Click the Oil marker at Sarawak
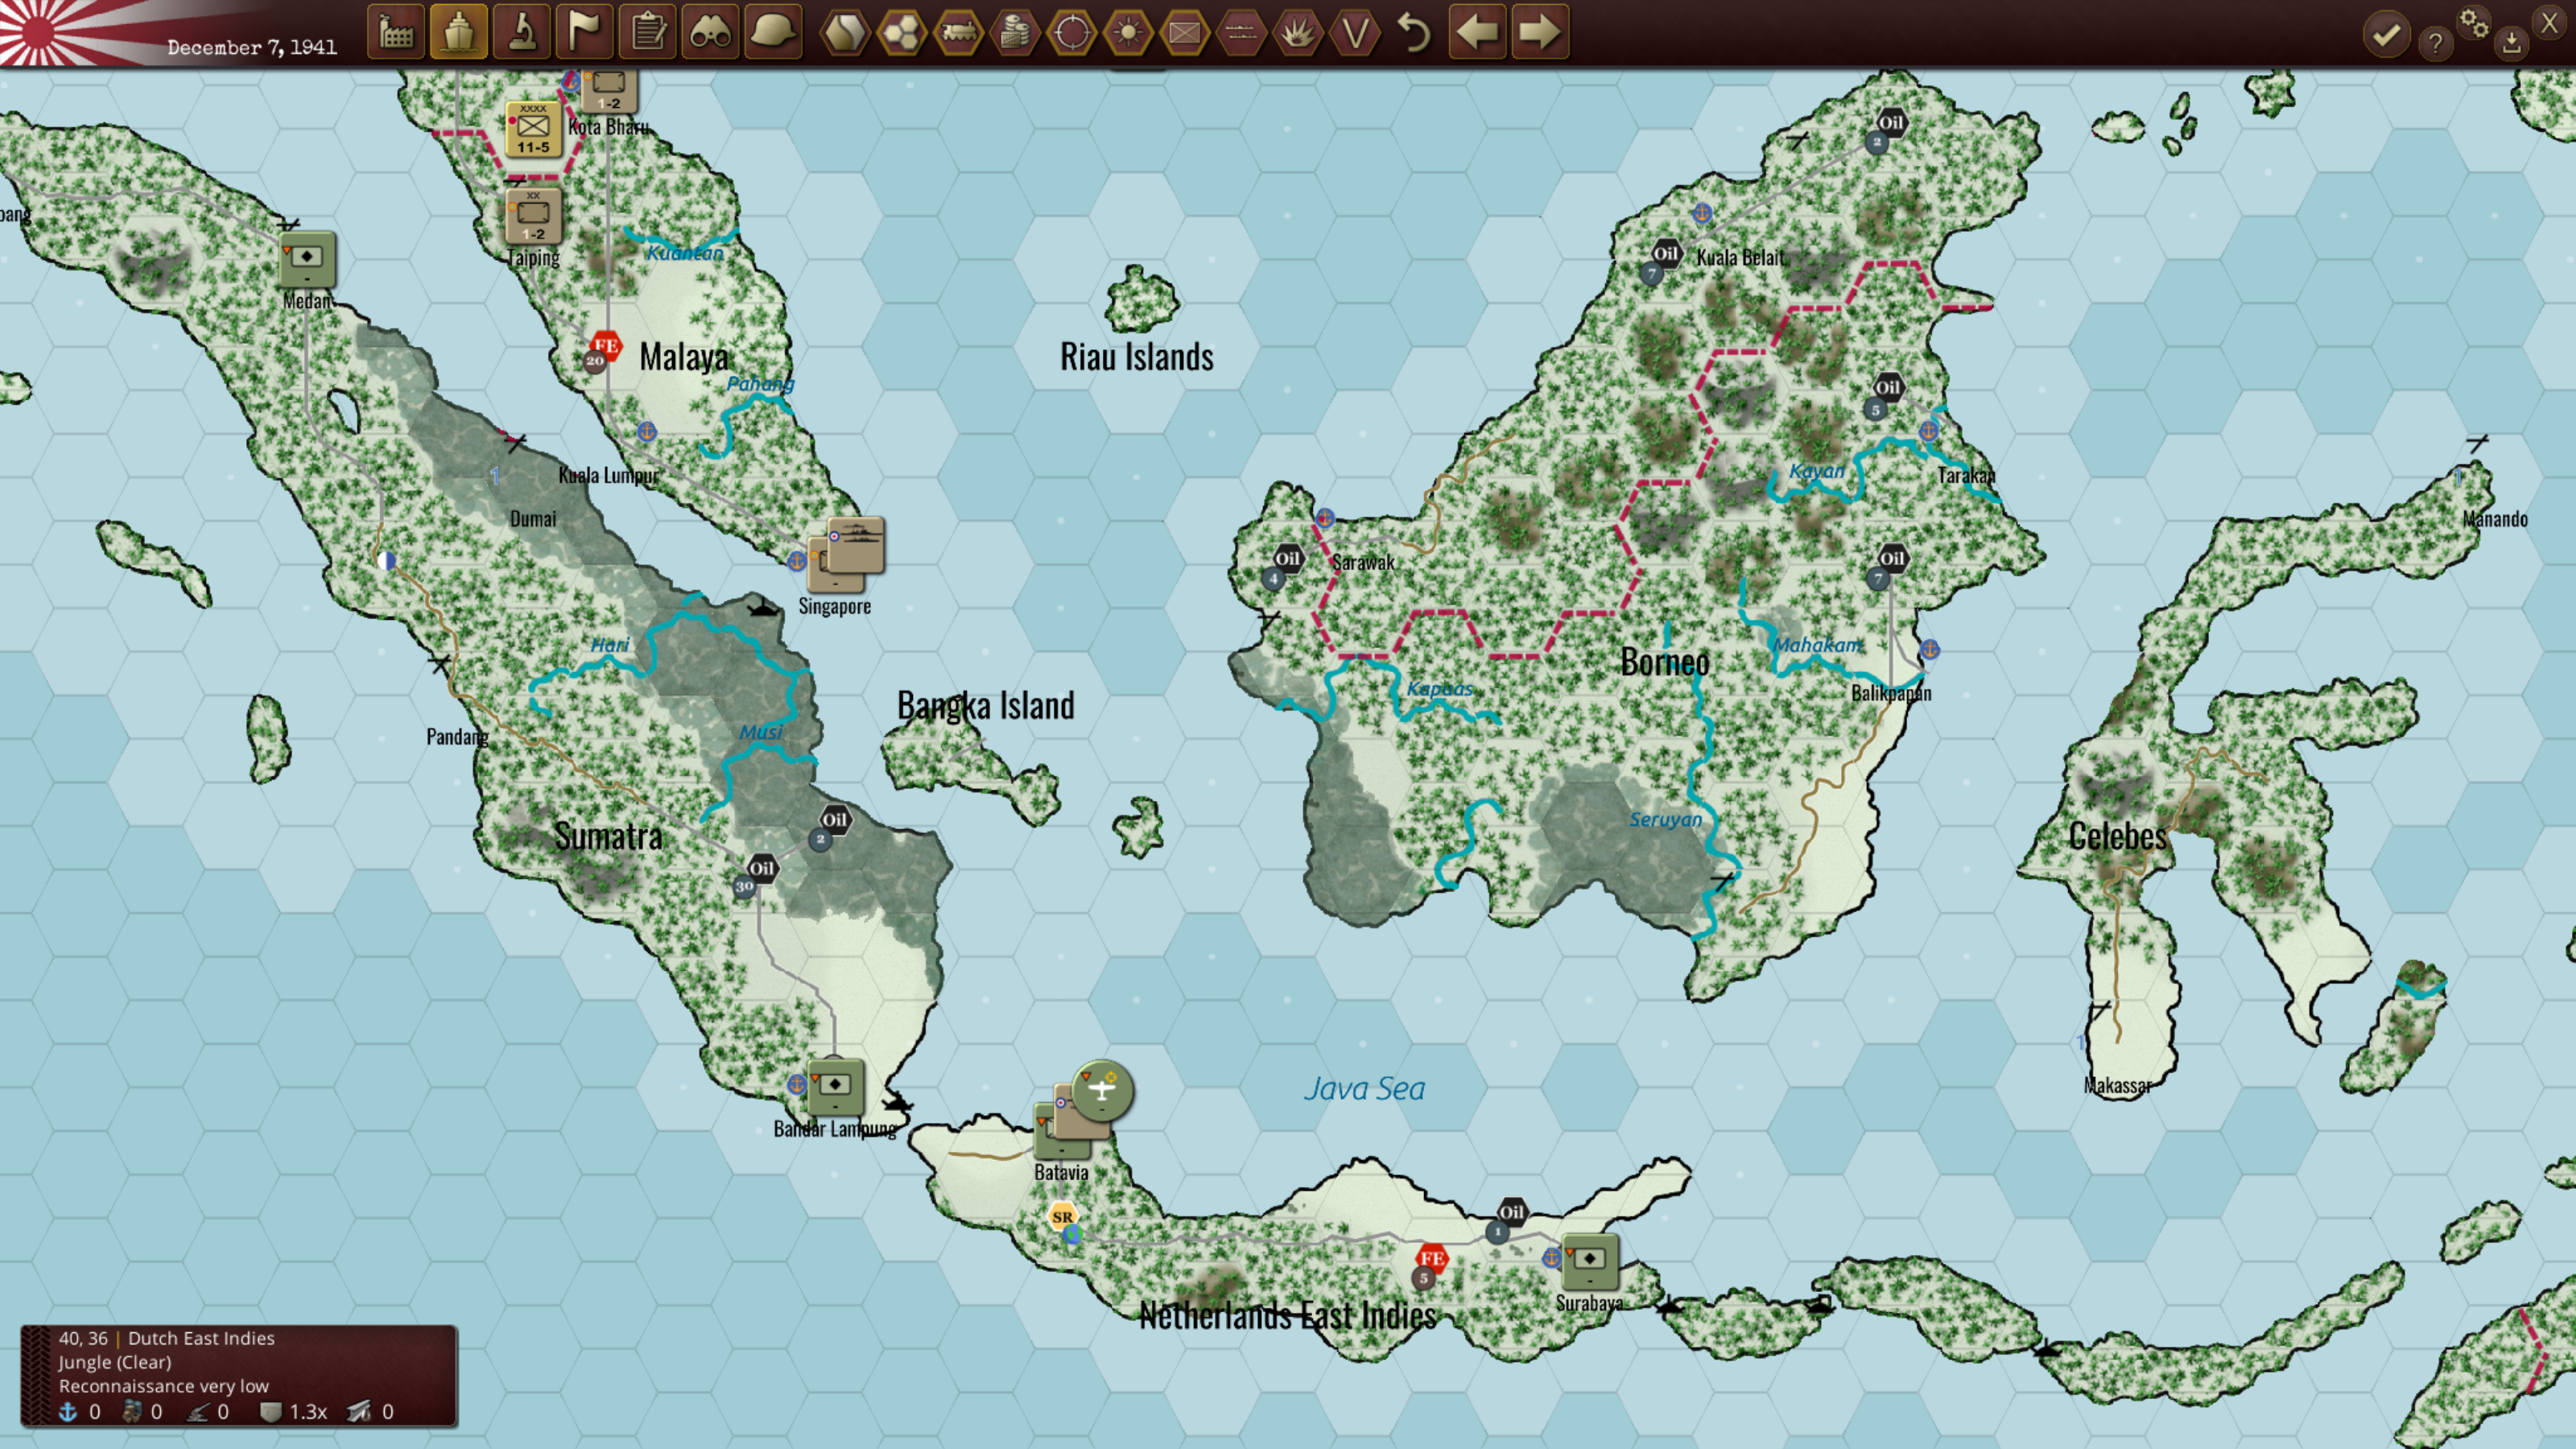The width and height of the screenshot is (2576, 1449). click(1288, 558)
